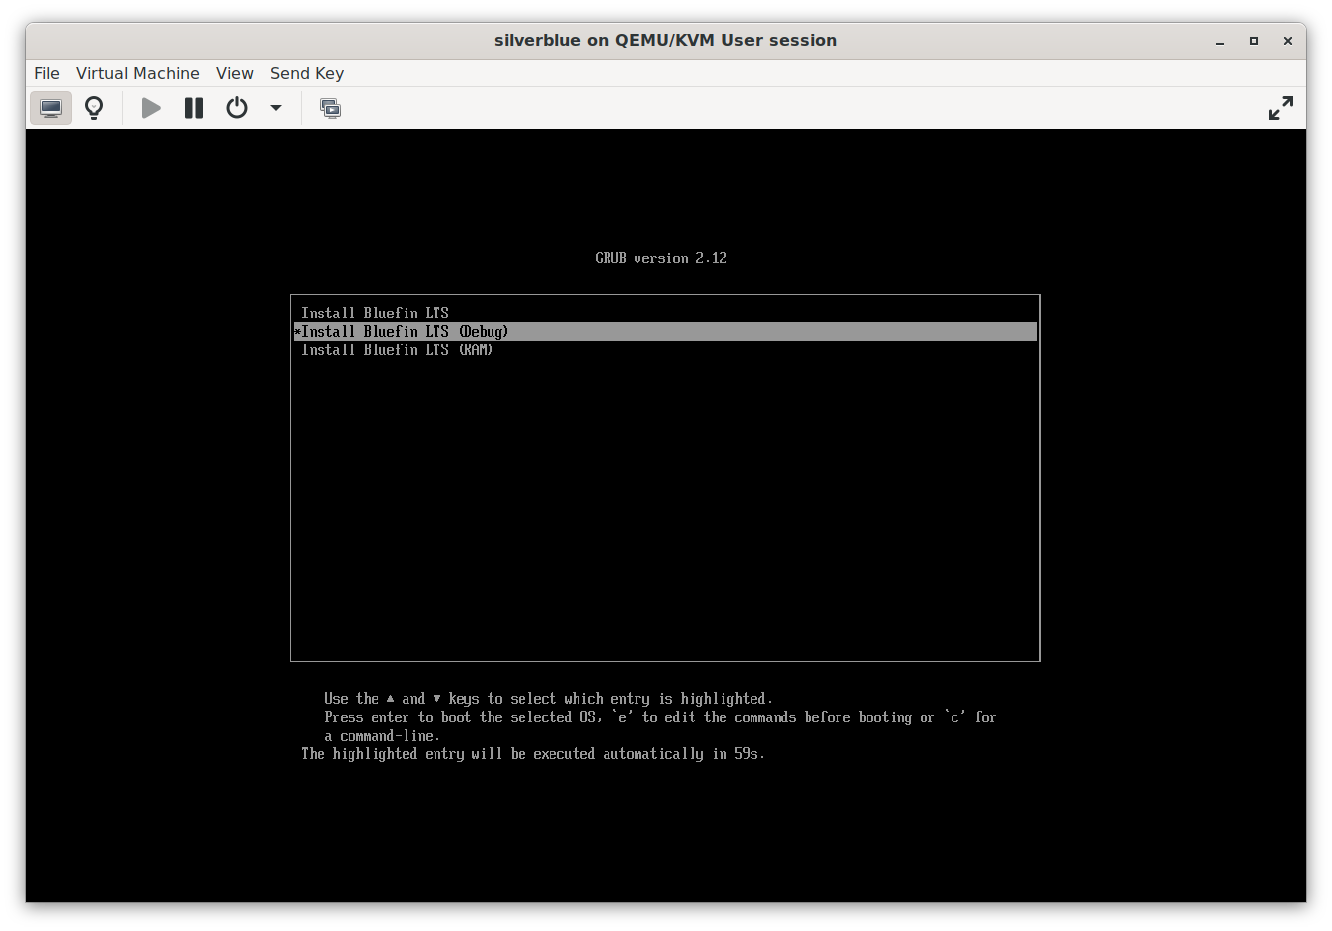Image resolution: width=1332 pixels, height=931 pixels.
Task: Open the Send Key menu
Action: (307, 73)
